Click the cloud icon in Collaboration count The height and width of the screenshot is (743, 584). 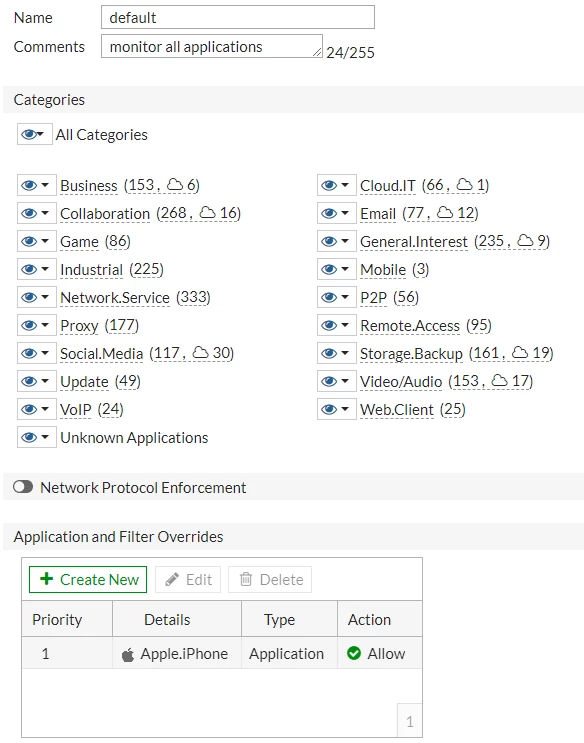207,212
